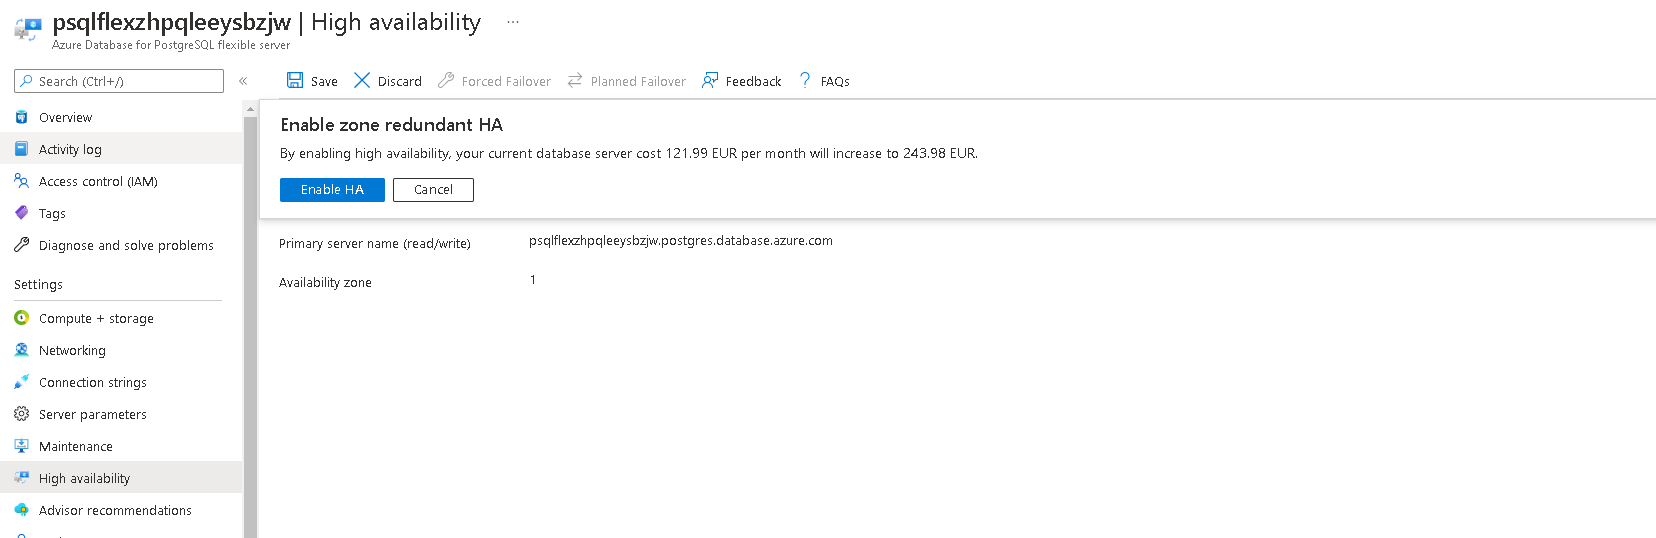
Task: Collapse the sidebar with double chevron
Action: (x=243, y=81)
